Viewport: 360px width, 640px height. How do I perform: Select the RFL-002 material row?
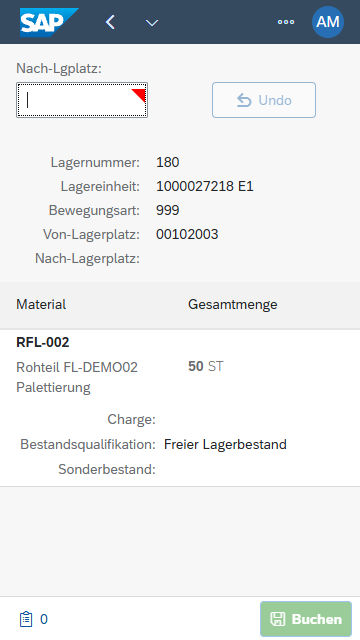coord(180,408)
